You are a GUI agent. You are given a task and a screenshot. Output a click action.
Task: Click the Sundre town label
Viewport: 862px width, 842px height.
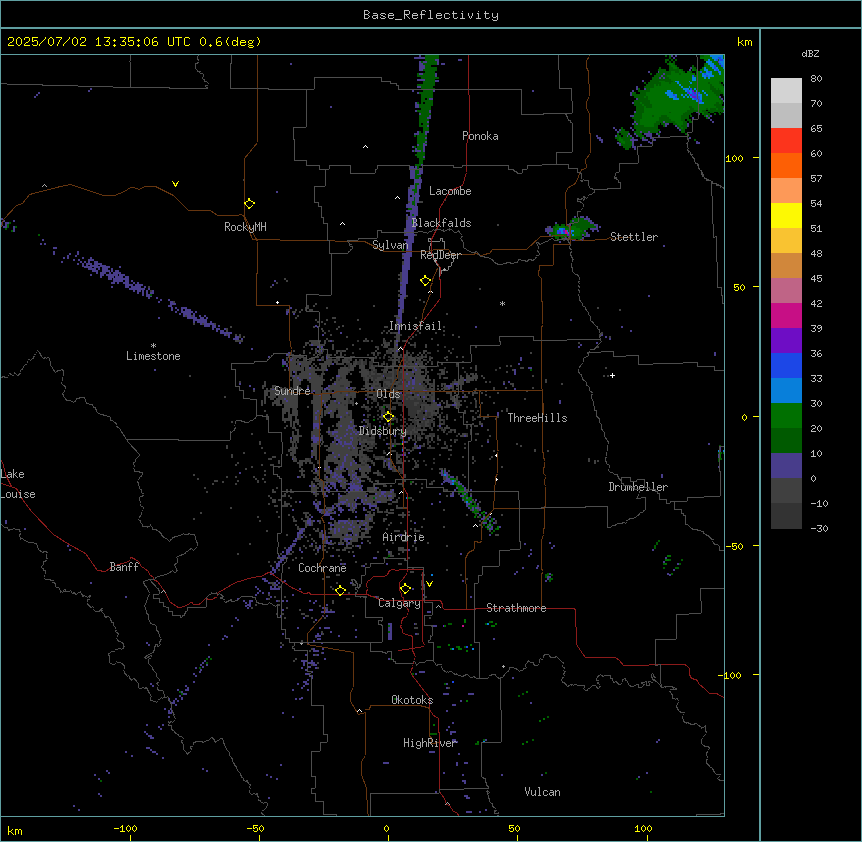[x=292, y=391]
